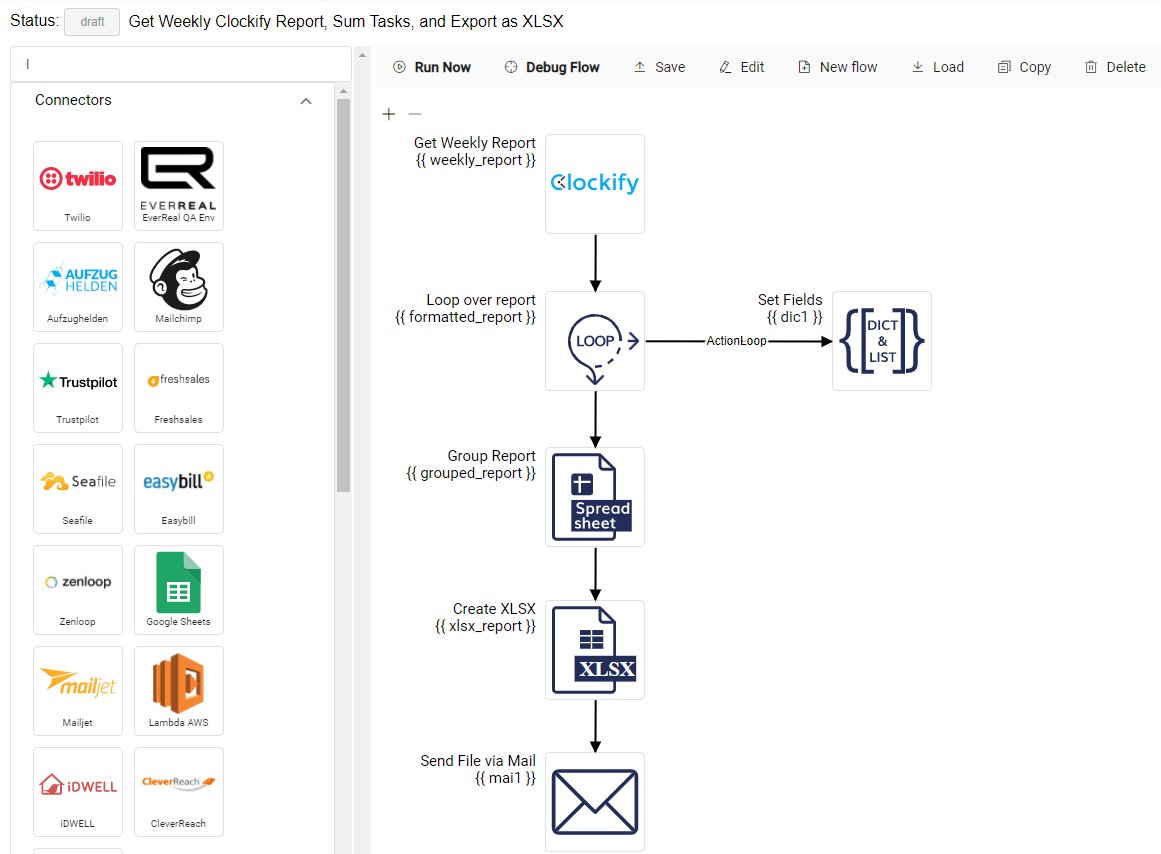The image size is (1161, 854).
Task: Select the iDWELL connector
Action: (x=78, y=792)
